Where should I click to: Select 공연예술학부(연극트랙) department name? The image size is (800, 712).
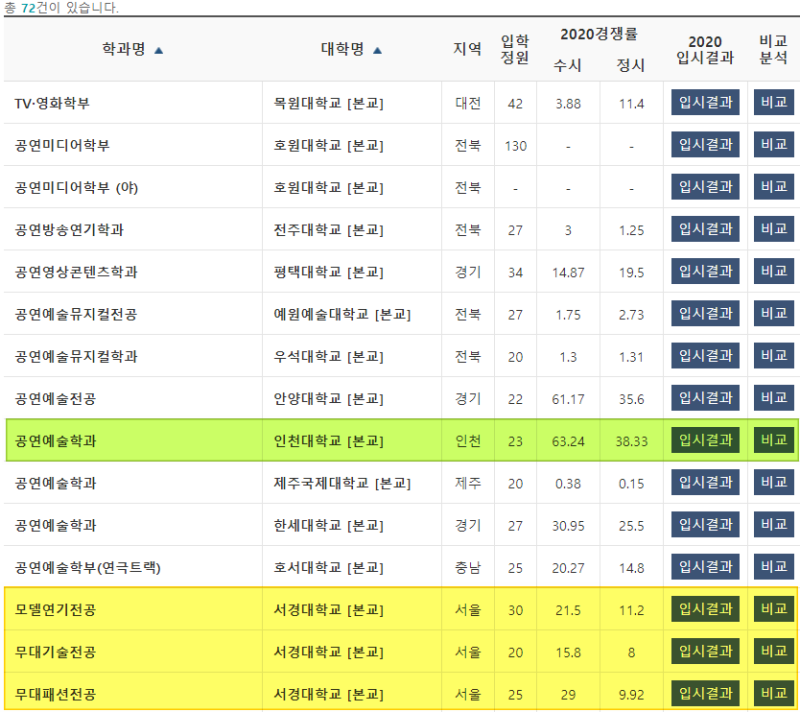(88, 568)
